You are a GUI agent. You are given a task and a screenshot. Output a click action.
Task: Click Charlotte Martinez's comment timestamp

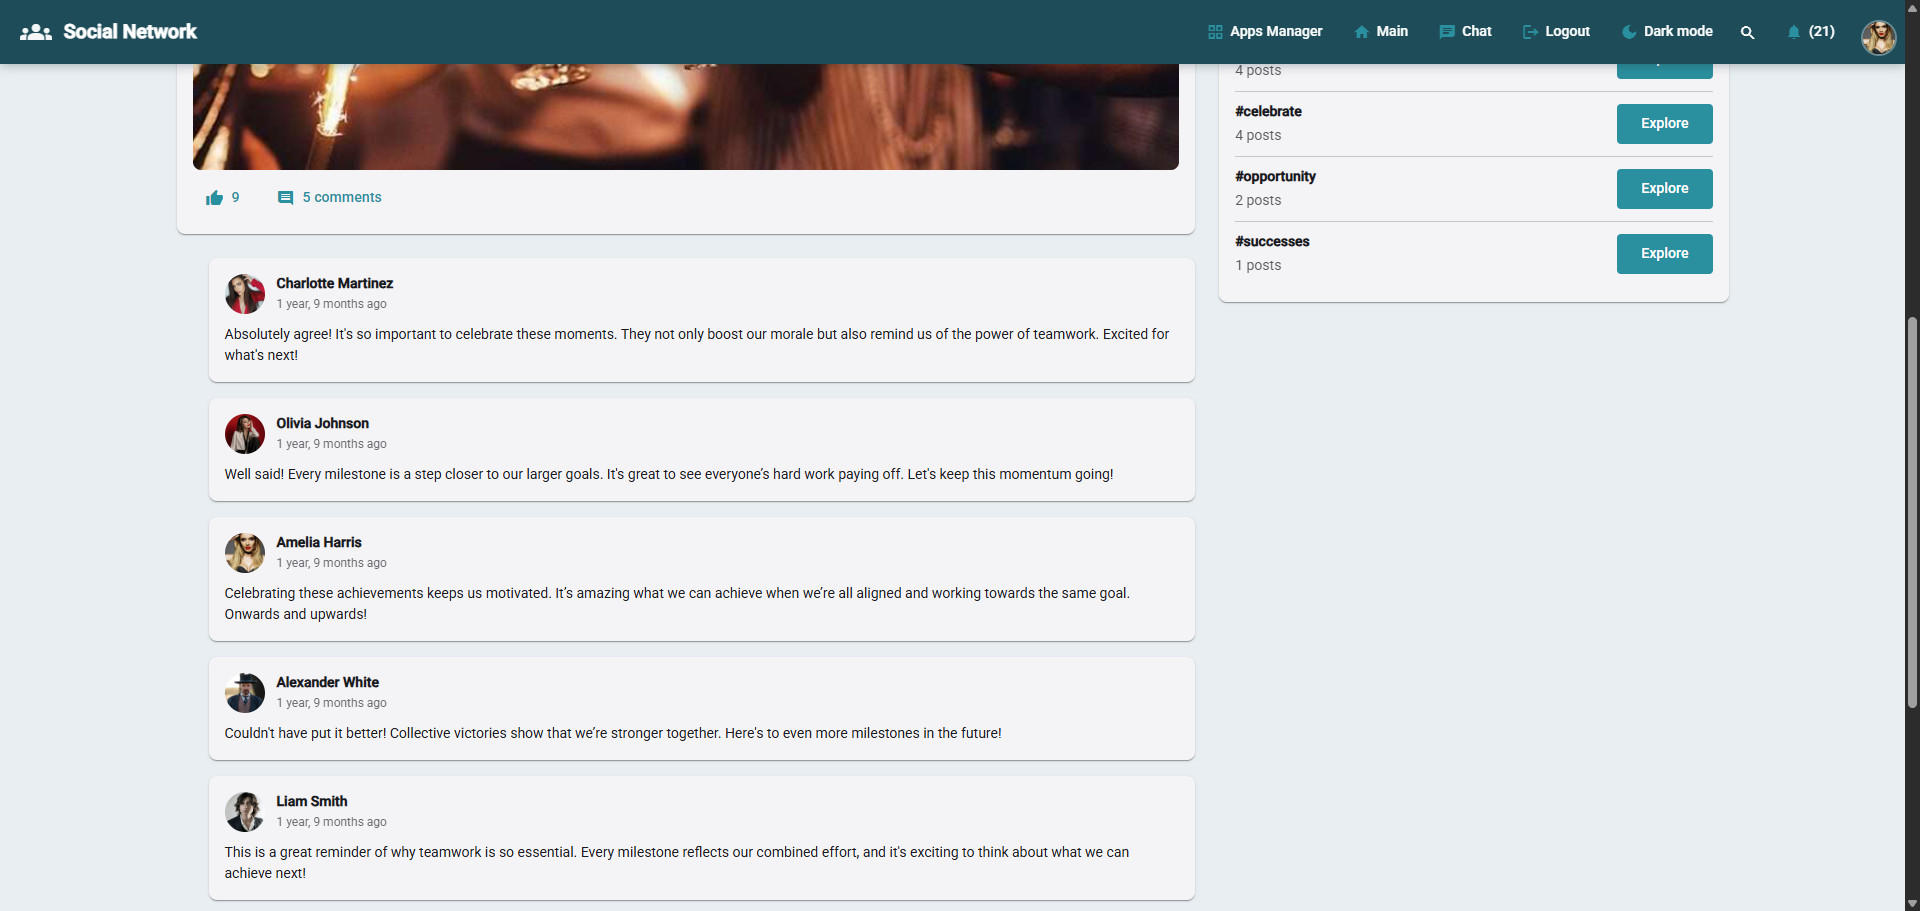coord(331,305)
